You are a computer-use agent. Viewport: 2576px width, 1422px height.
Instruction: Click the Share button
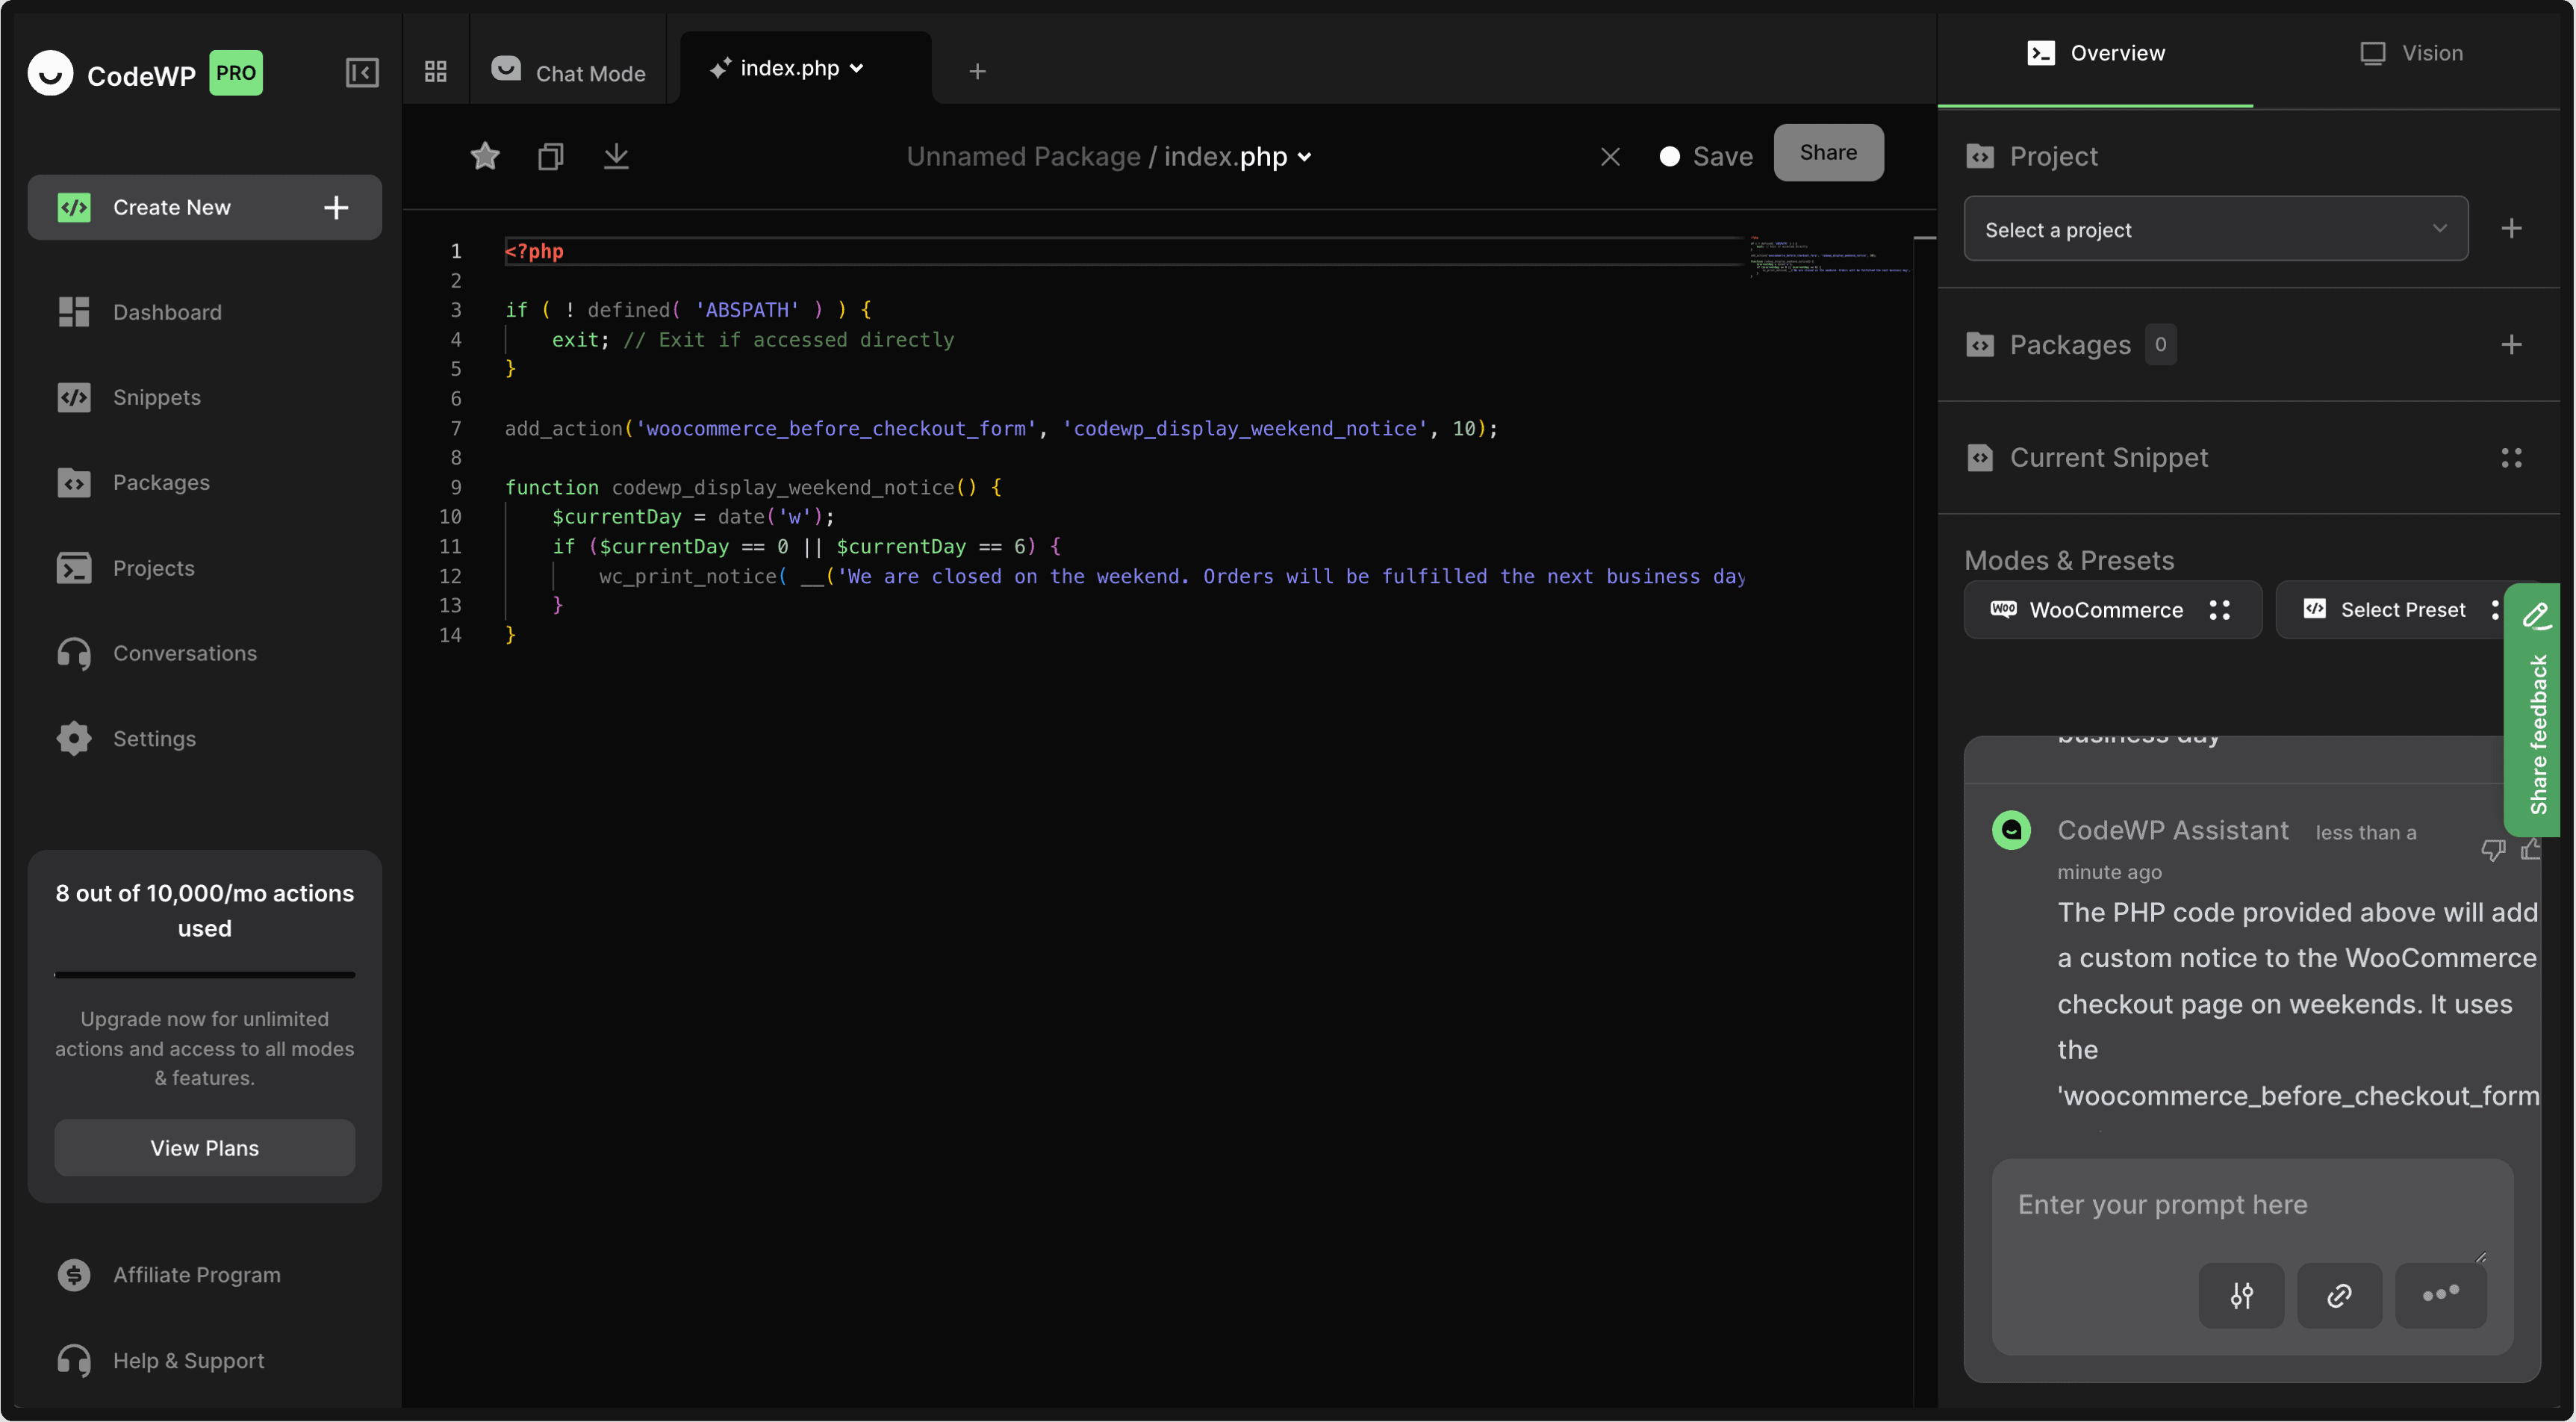(1828, 153)
